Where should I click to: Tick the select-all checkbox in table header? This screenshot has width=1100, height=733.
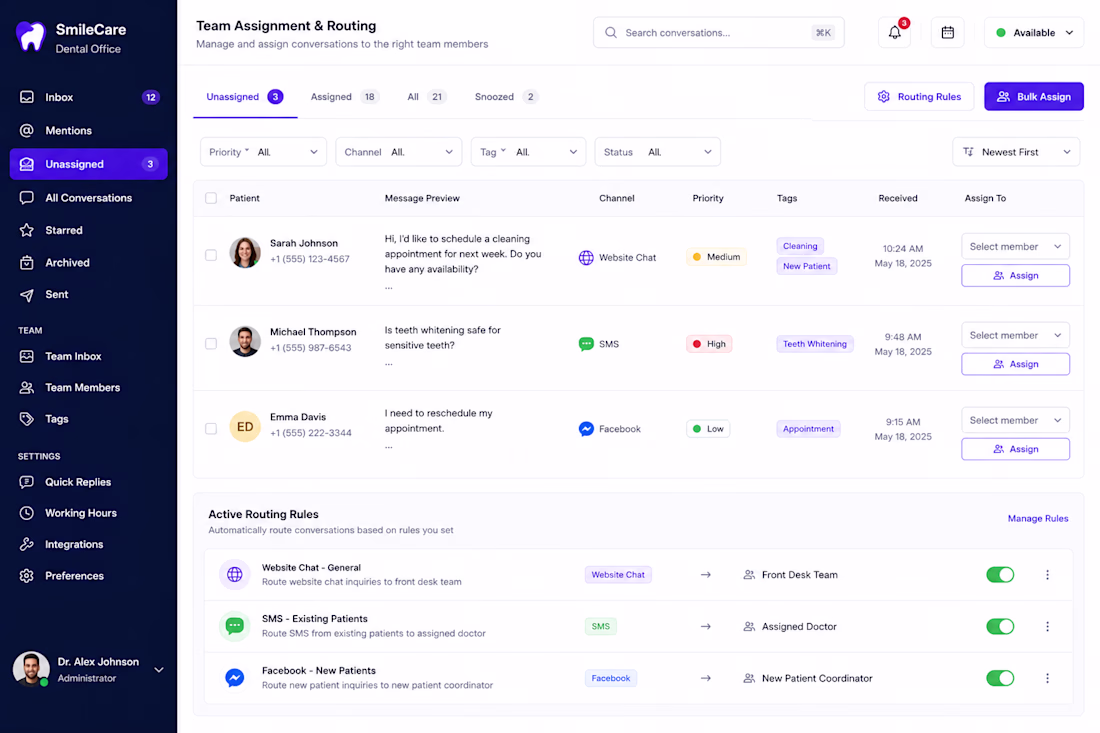click(x=210, y=198)
